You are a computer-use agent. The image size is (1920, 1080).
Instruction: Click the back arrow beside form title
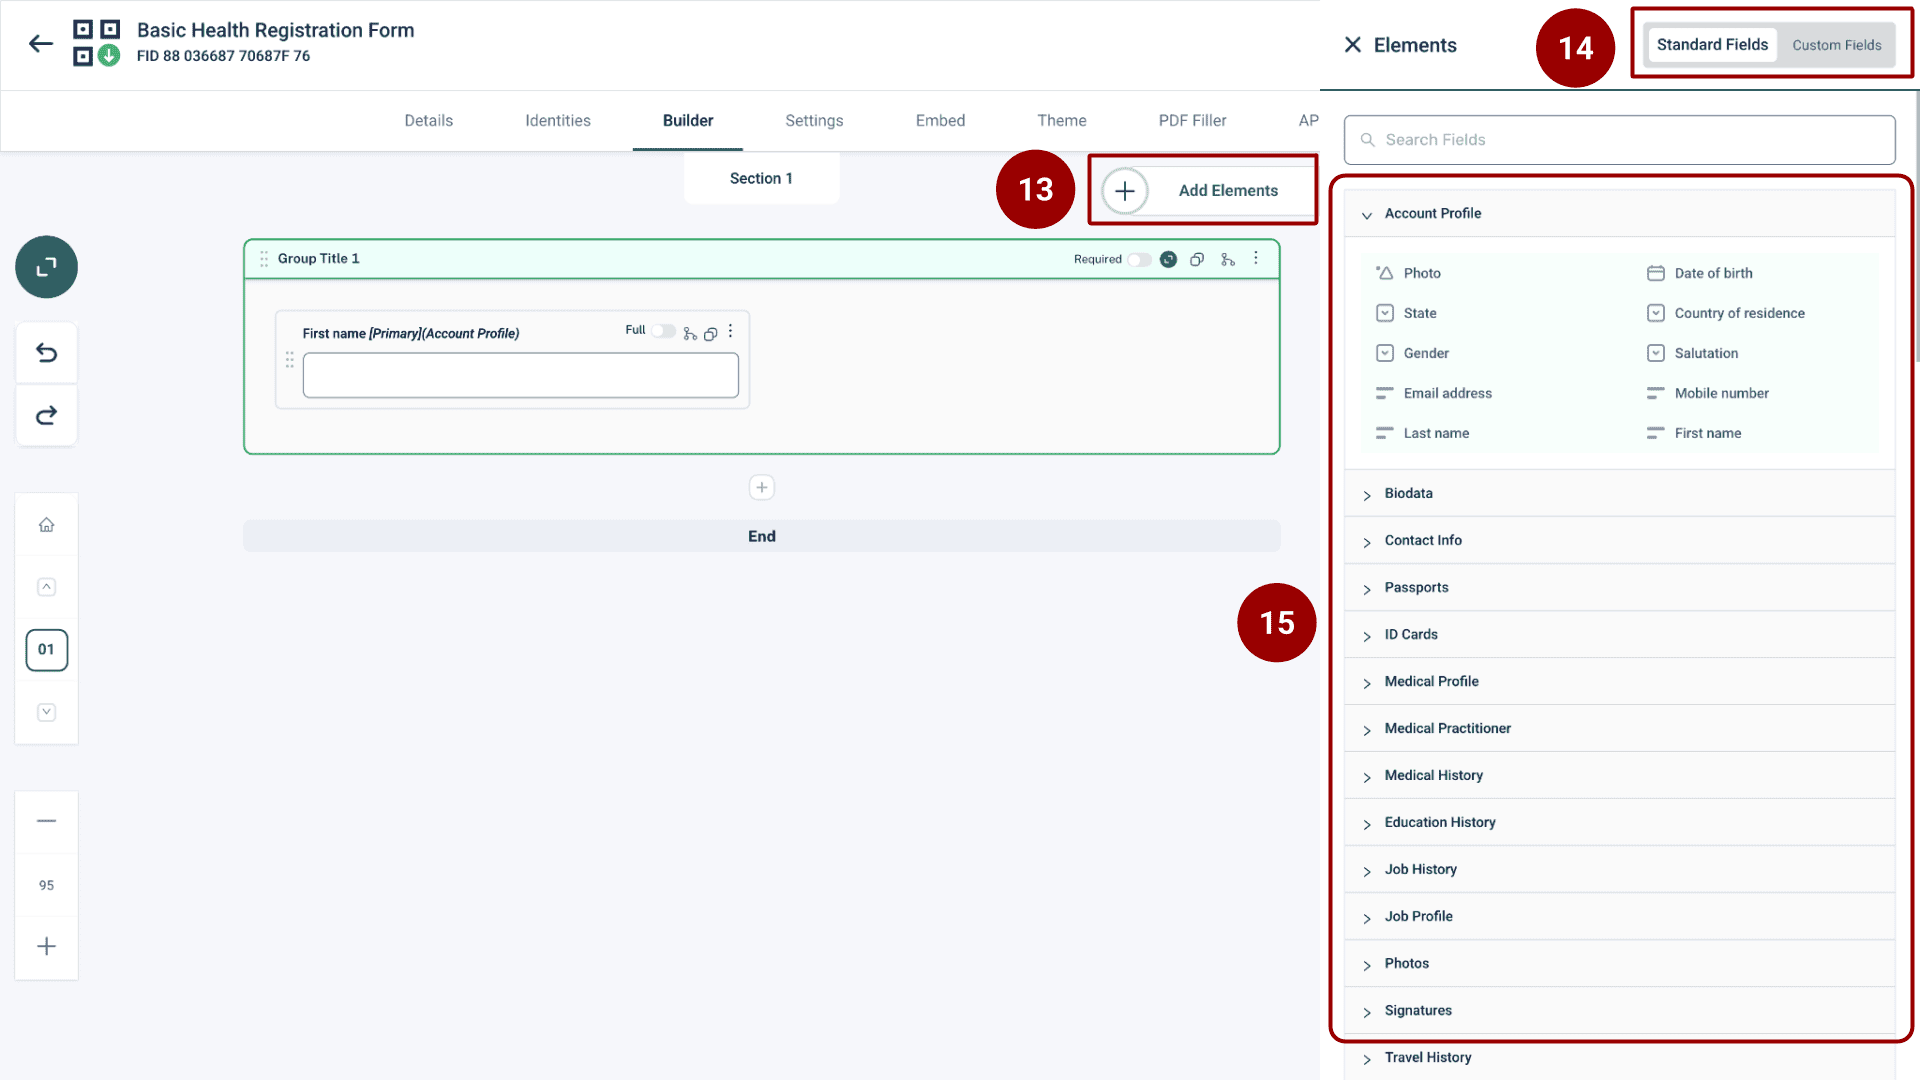click(x=41, y=43)
